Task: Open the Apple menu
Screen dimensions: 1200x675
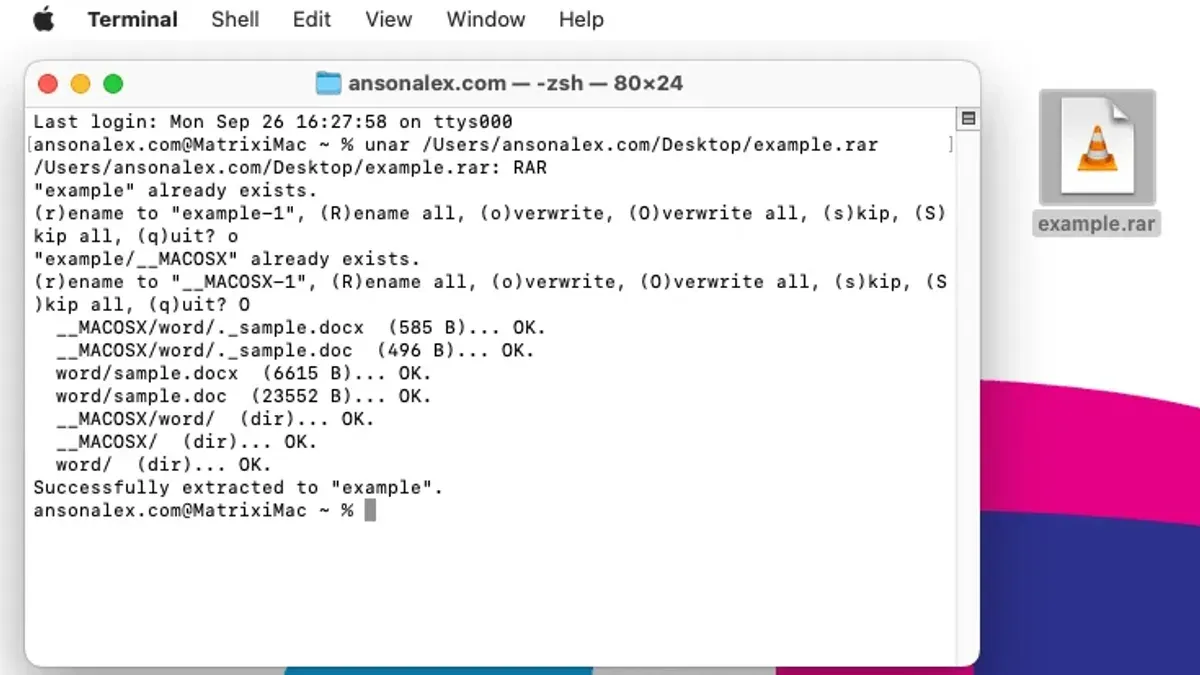Action: pos(43,19)
